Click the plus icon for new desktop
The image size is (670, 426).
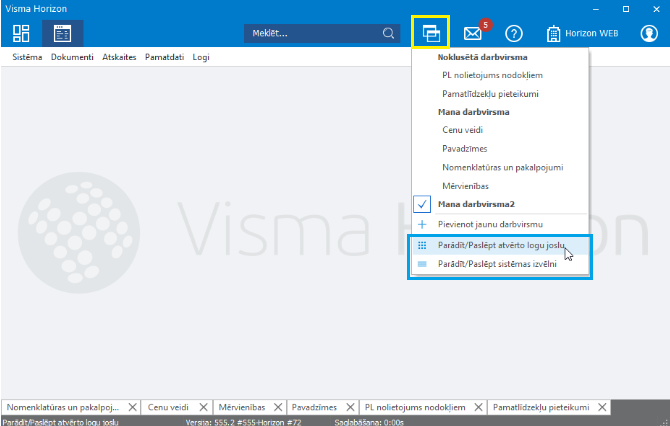(x=422, y=224)
